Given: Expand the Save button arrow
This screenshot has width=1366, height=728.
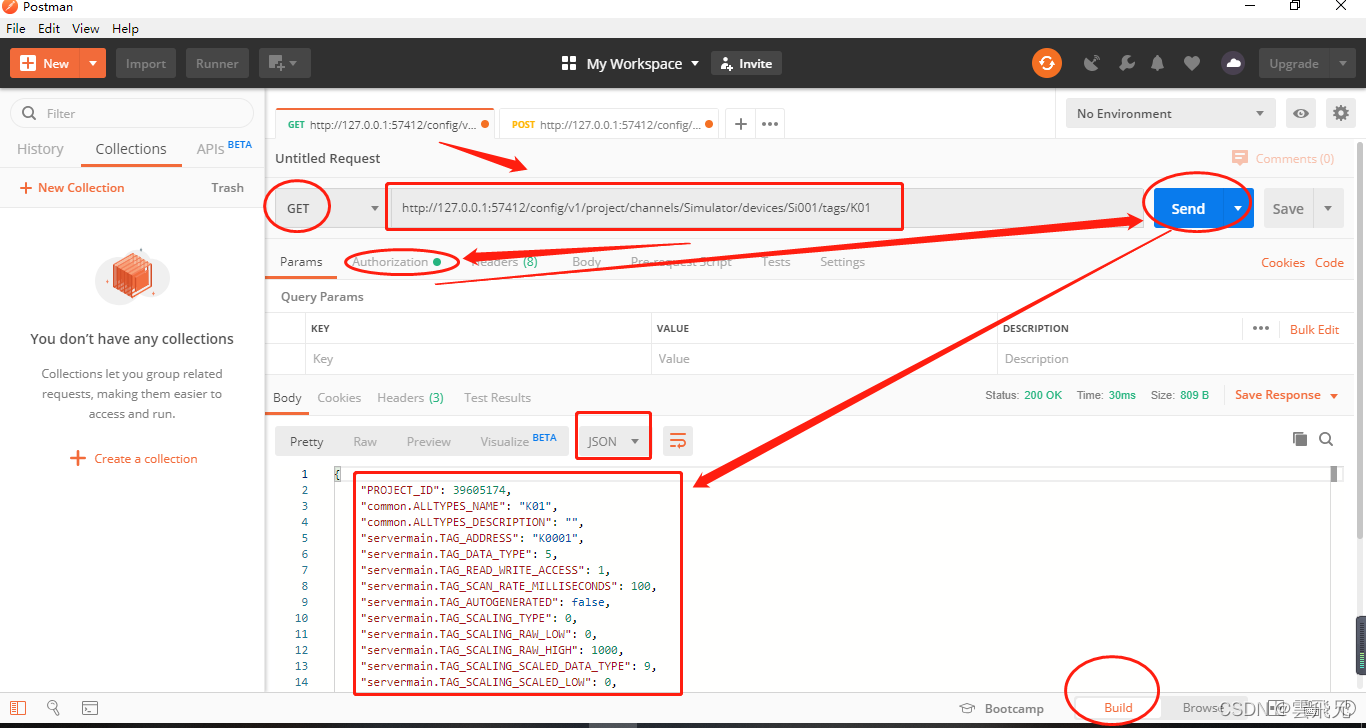Looking at the screenshot, I should click(x=1328, y=208).
